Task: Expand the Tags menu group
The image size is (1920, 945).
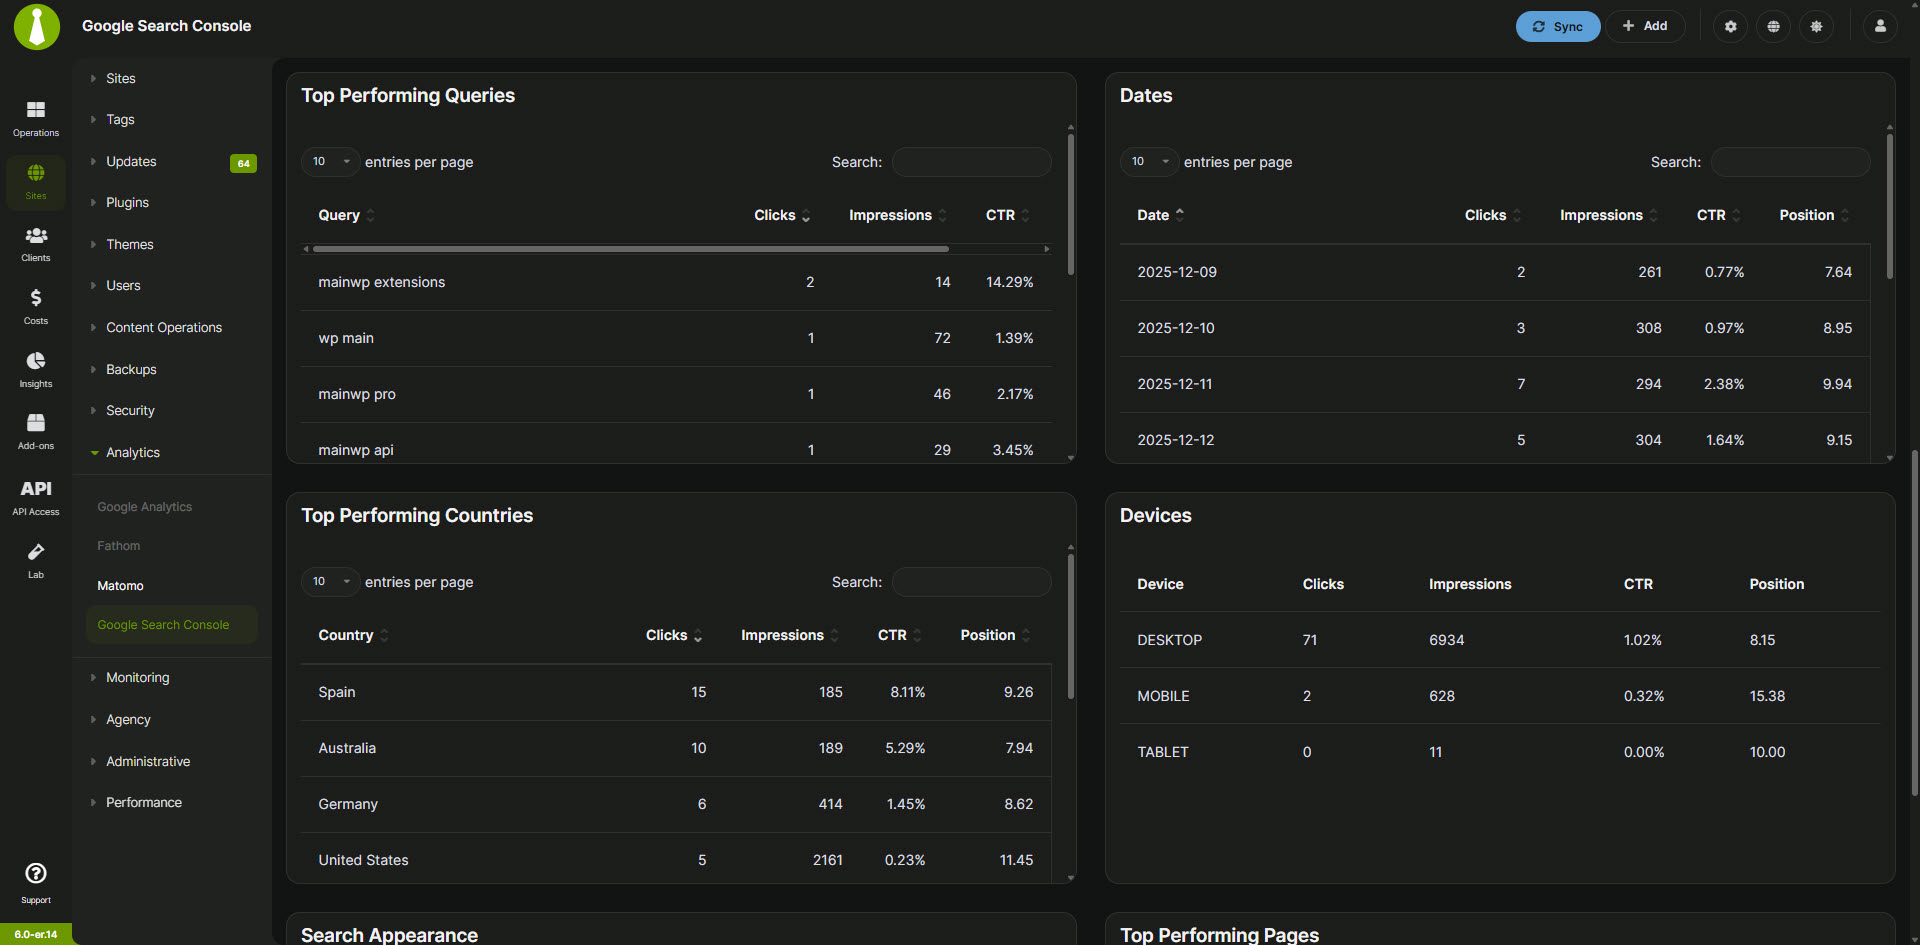Action: [120, 119]
